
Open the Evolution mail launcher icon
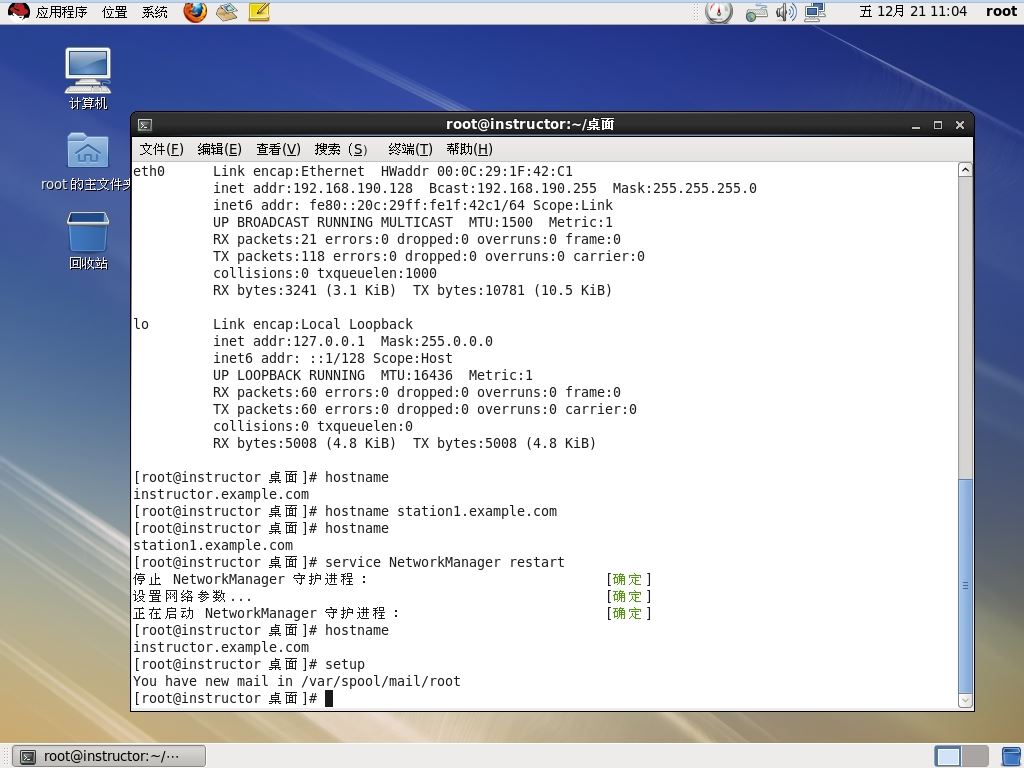(227, 12)
